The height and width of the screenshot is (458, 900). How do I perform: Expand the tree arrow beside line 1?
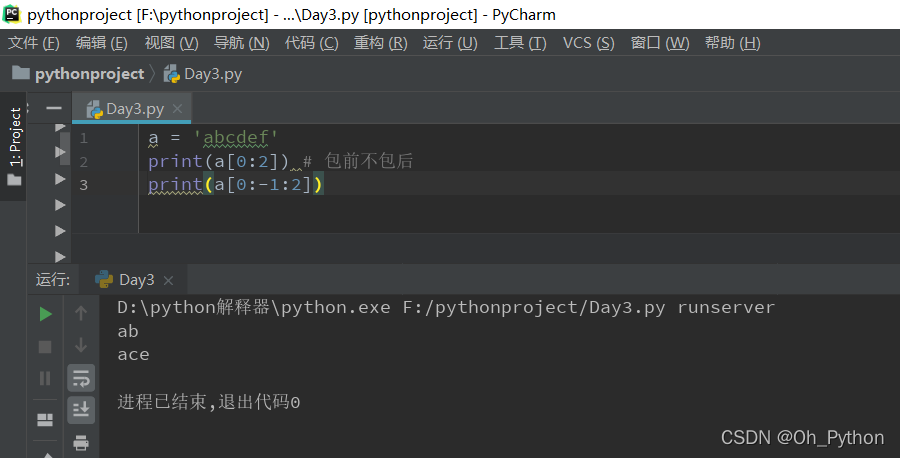click(x=60, y=128)
